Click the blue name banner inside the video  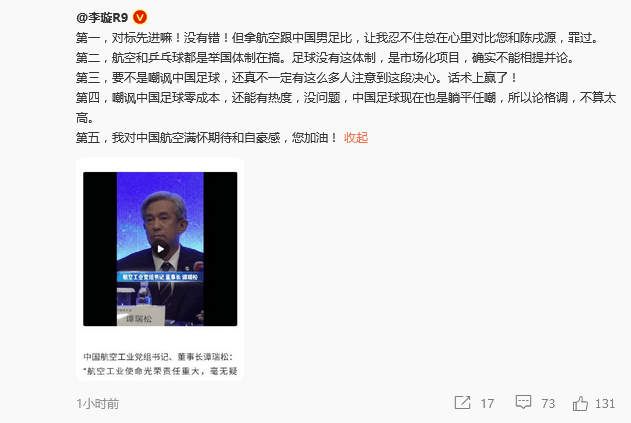(x=160, y=277)
